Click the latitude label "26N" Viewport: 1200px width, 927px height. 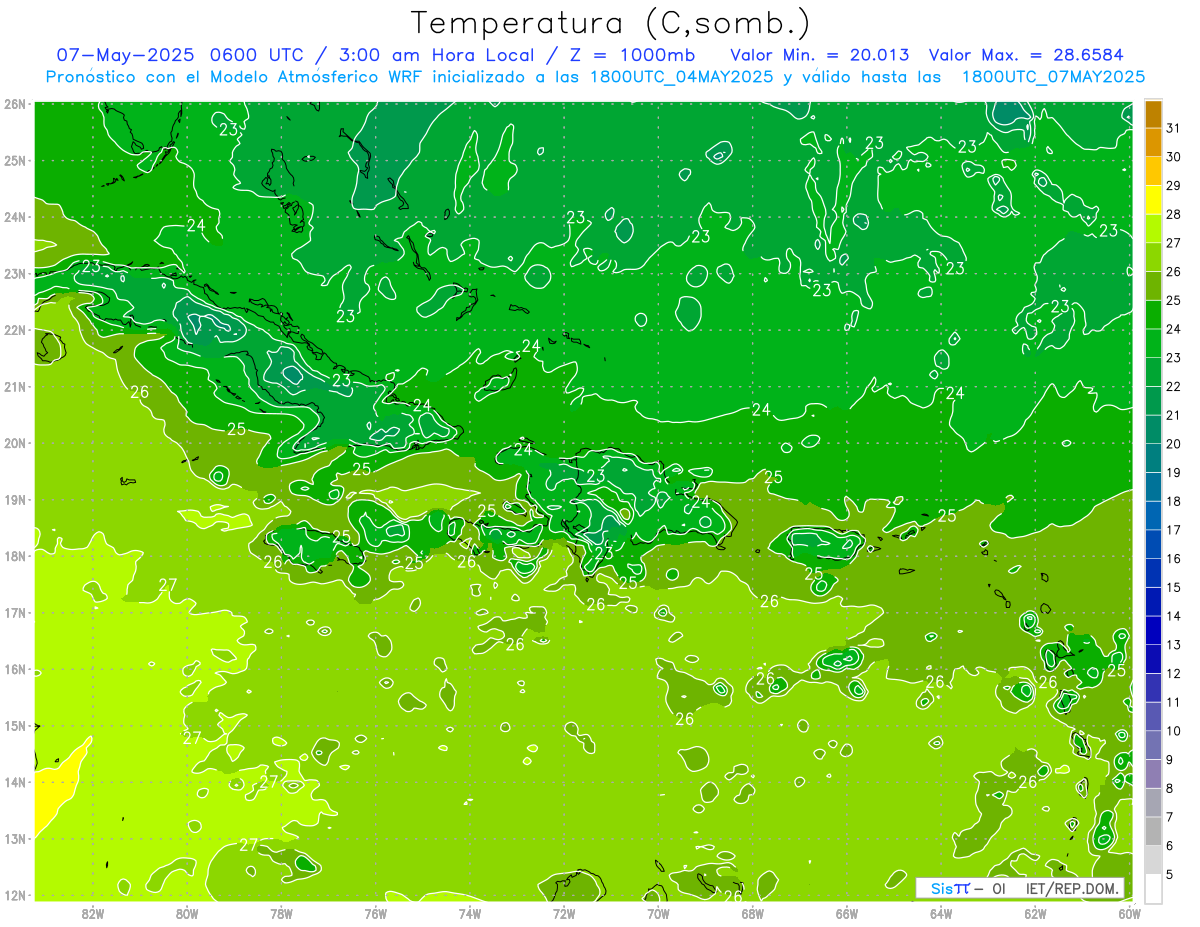coord(16,104)
